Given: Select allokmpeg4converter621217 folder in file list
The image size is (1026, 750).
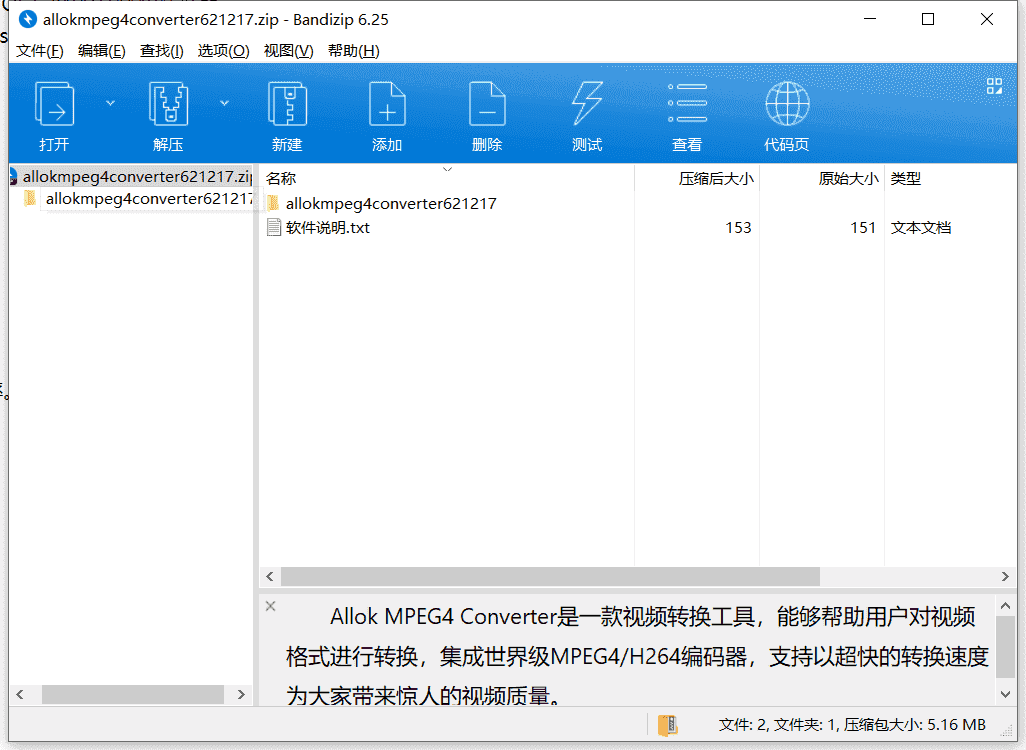Looking at the screenshot, I should pos(391,204).
